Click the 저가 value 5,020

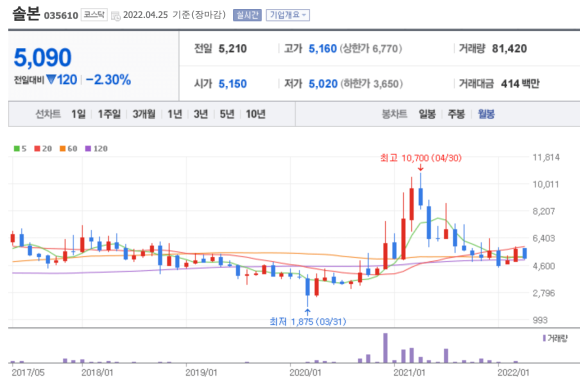tap(323, 84)
